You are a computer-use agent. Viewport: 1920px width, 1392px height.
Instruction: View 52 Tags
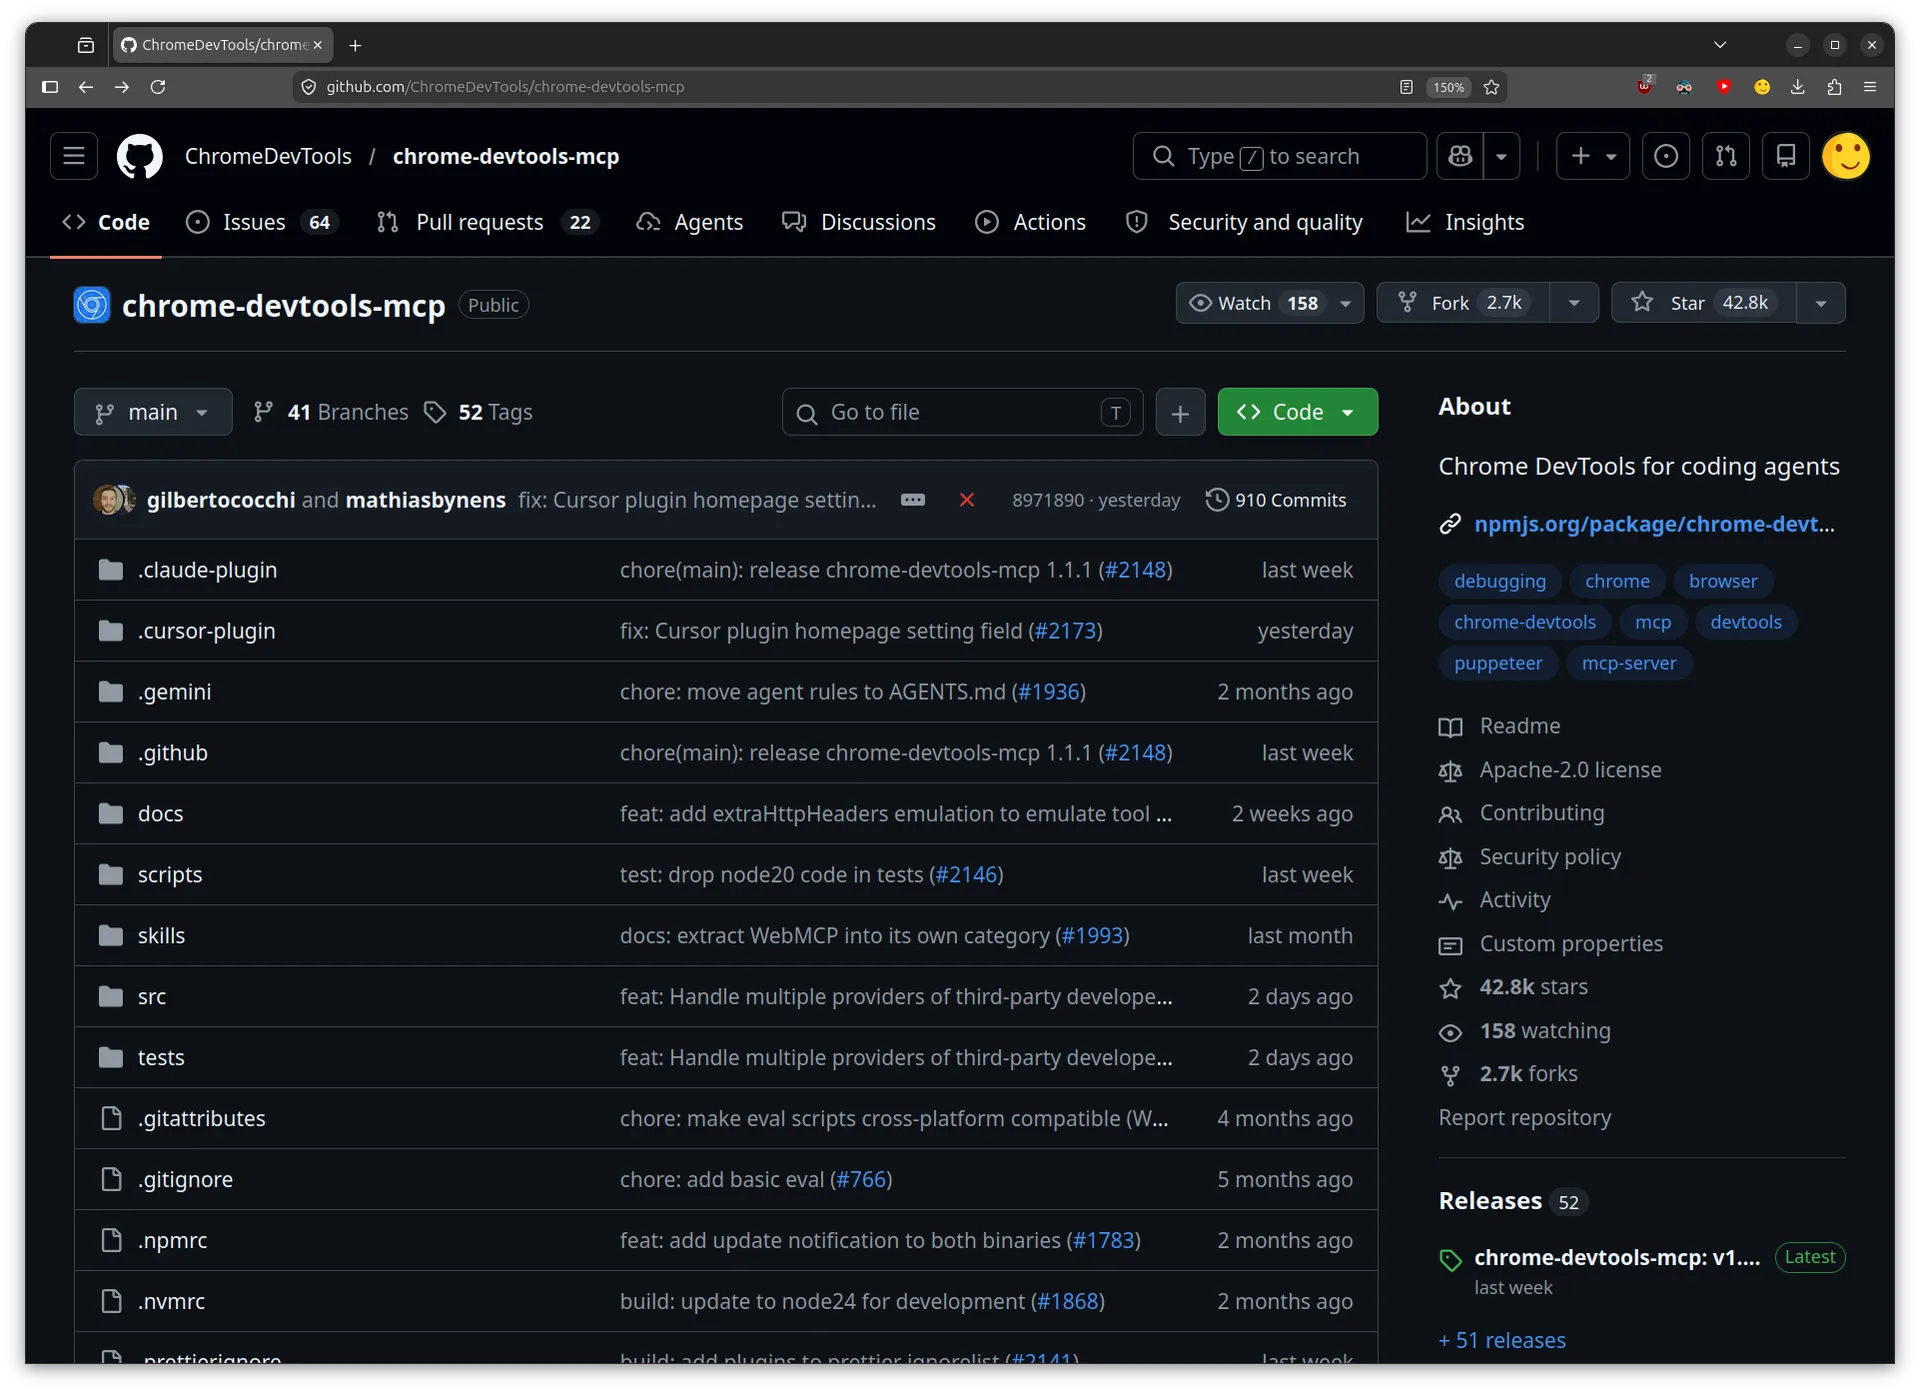pos(479,412)
